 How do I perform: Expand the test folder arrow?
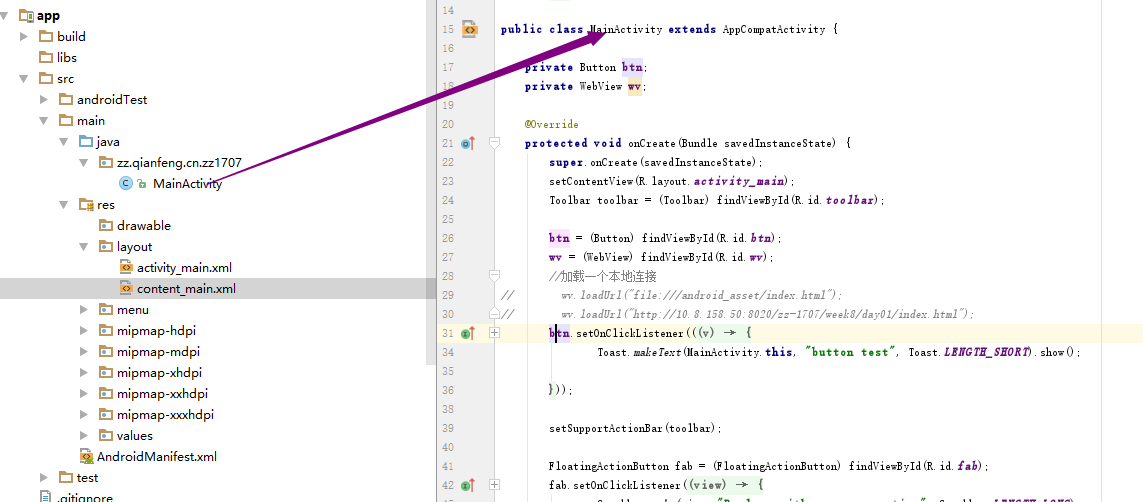tap(44, 478)
